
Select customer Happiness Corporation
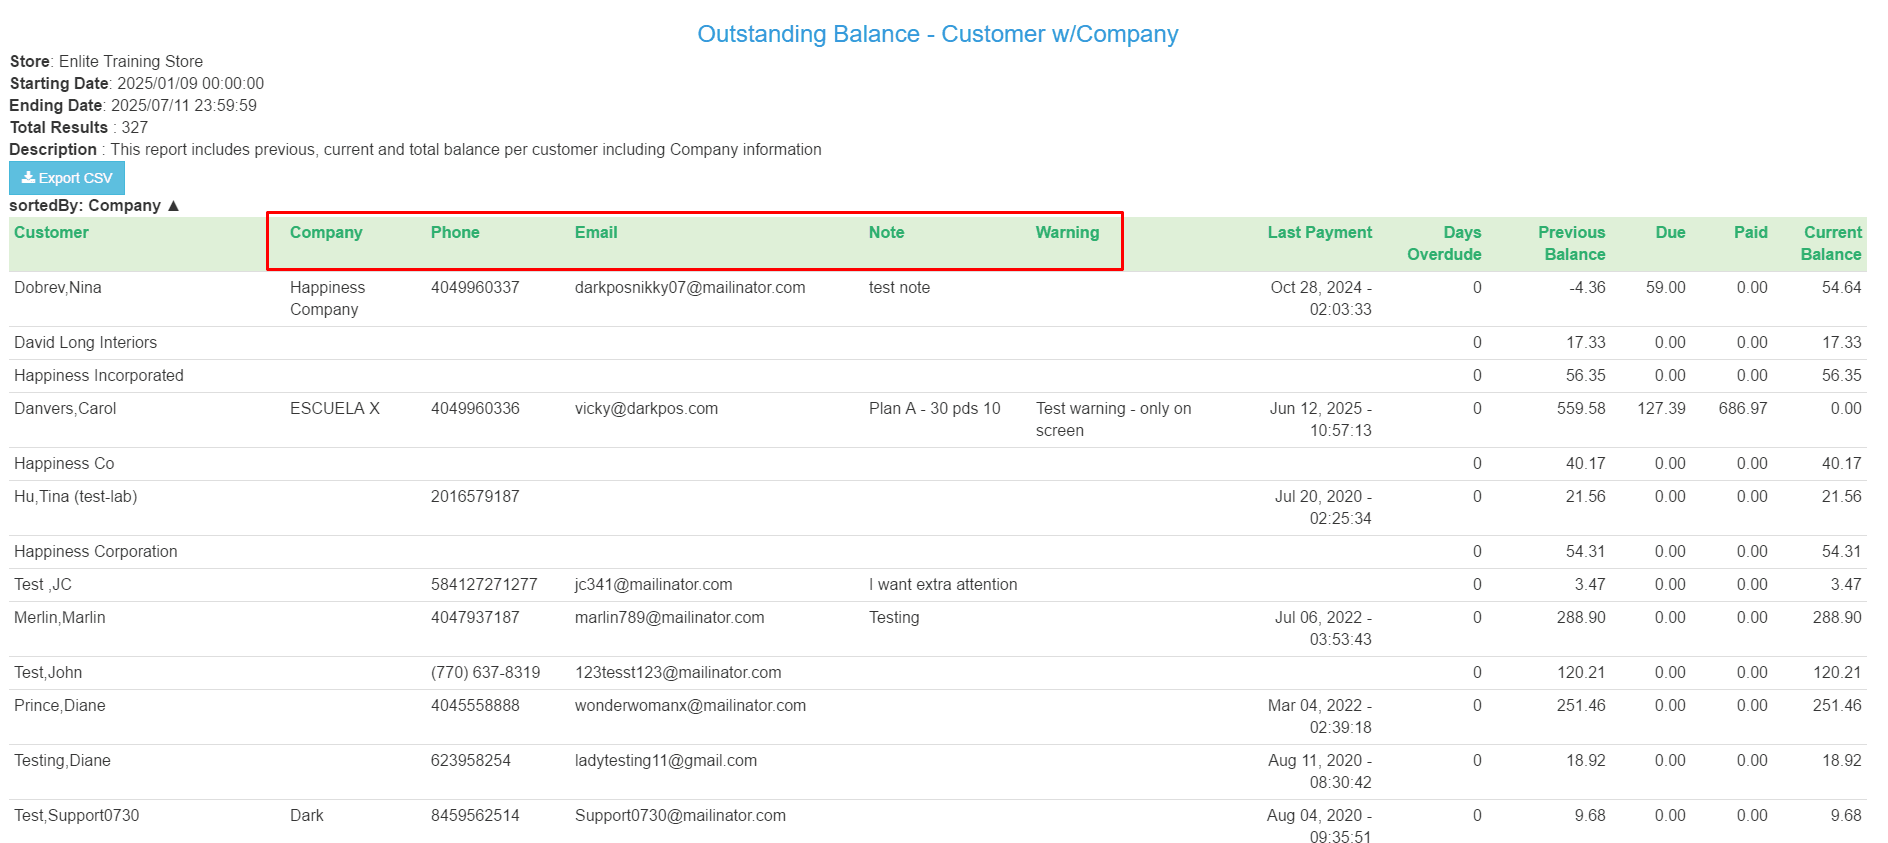[96, 551]
